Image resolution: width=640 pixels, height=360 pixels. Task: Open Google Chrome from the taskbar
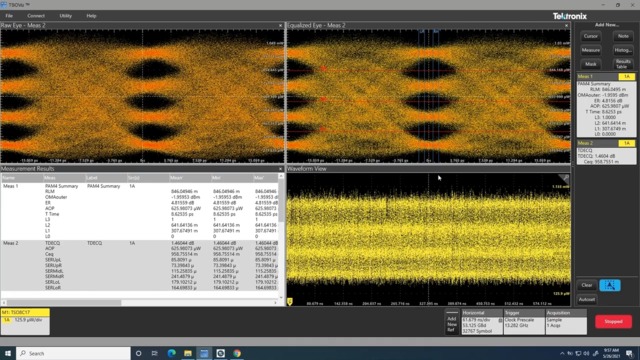[237, 353]
